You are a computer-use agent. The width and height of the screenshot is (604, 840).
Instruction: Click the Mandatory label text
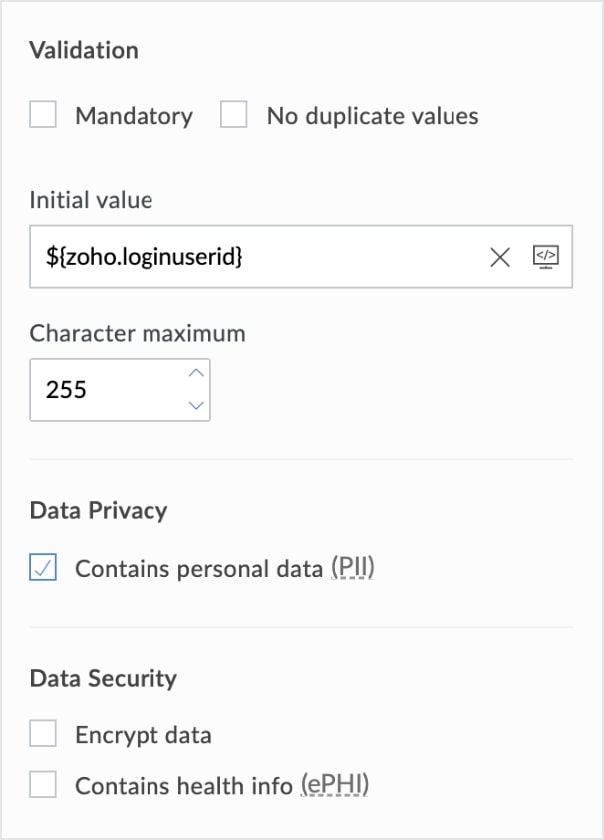[x=134, y=116]
